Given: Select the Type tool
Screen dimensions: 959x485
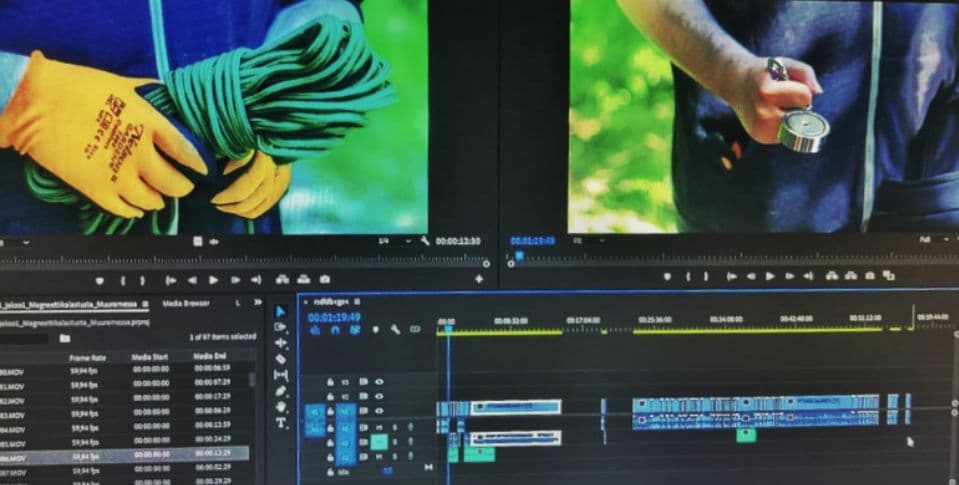Looking at the screenshot, I should click(x=281, y=423).
